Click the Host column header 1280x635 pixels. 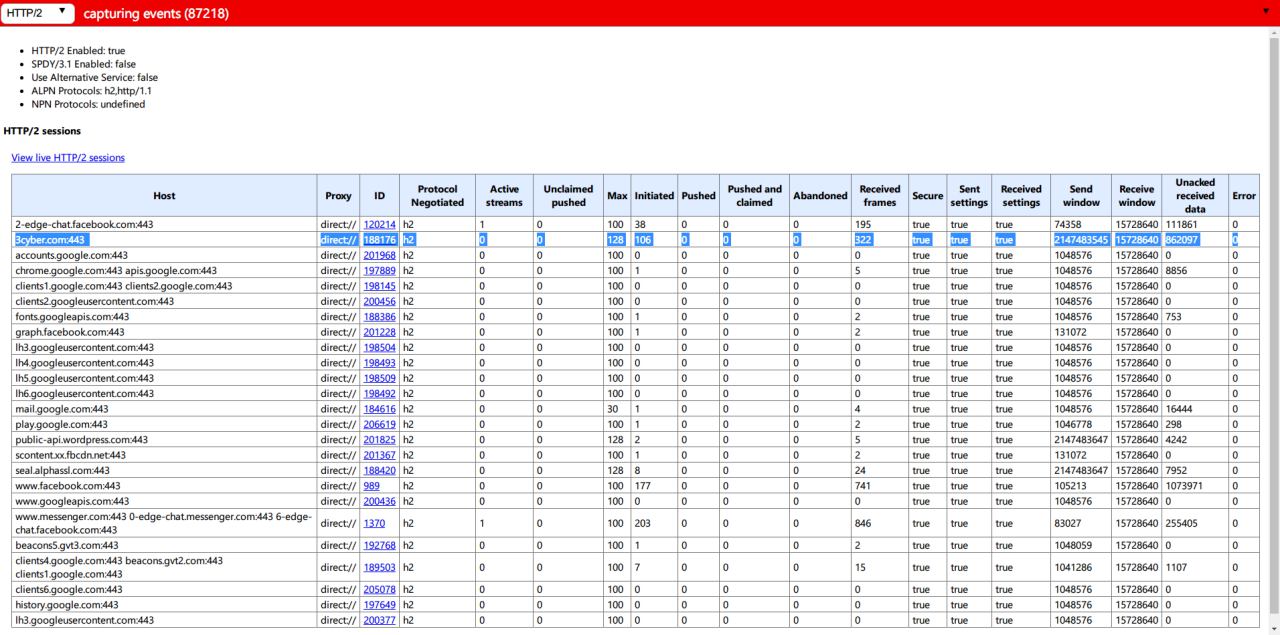pyautogui.click(x=164, y=196)
